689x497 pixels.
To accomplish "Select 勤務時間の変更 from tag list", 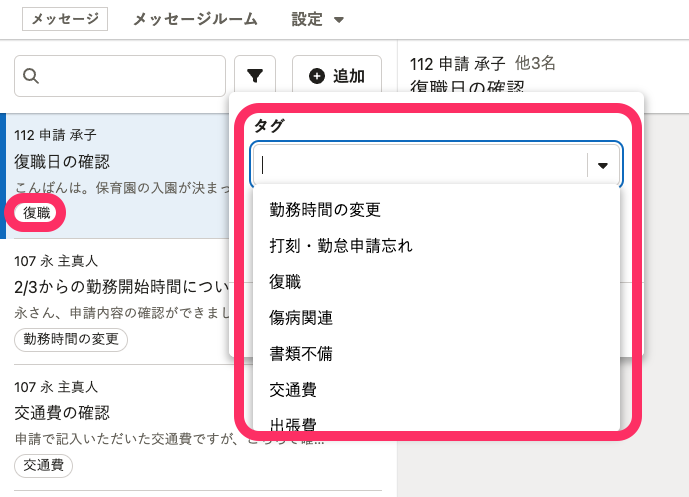I will (325, 210).
